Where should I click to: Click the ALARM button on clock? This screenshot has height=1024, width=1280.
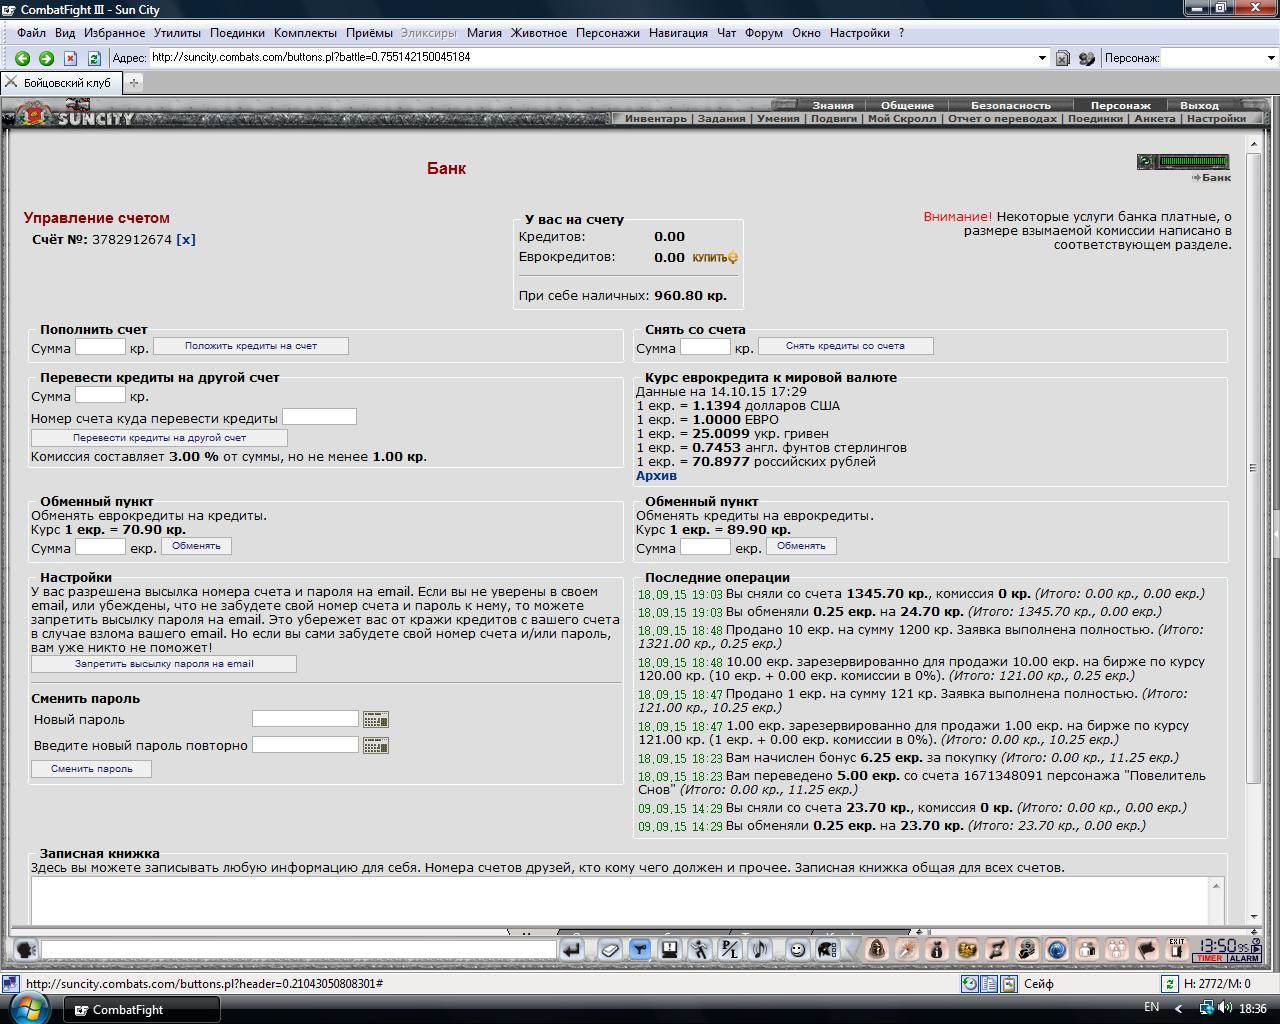point(1243,958)
